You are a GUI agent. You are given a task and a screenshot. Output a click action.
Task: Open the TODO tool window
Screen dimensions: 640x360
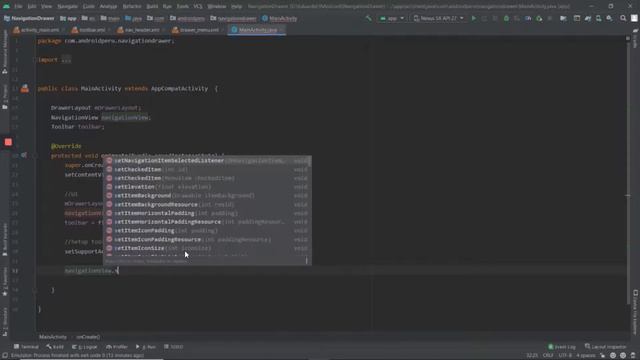tap(174, 347)
